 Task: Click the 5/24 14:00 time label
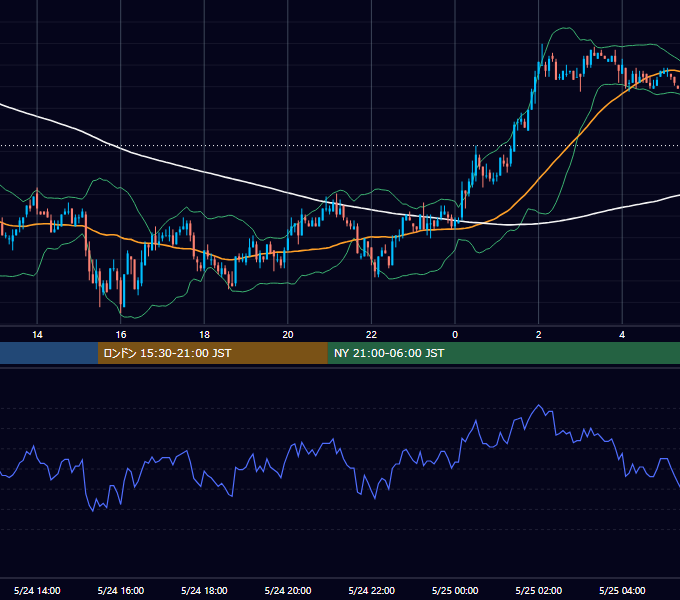click(x=37, y=590)
